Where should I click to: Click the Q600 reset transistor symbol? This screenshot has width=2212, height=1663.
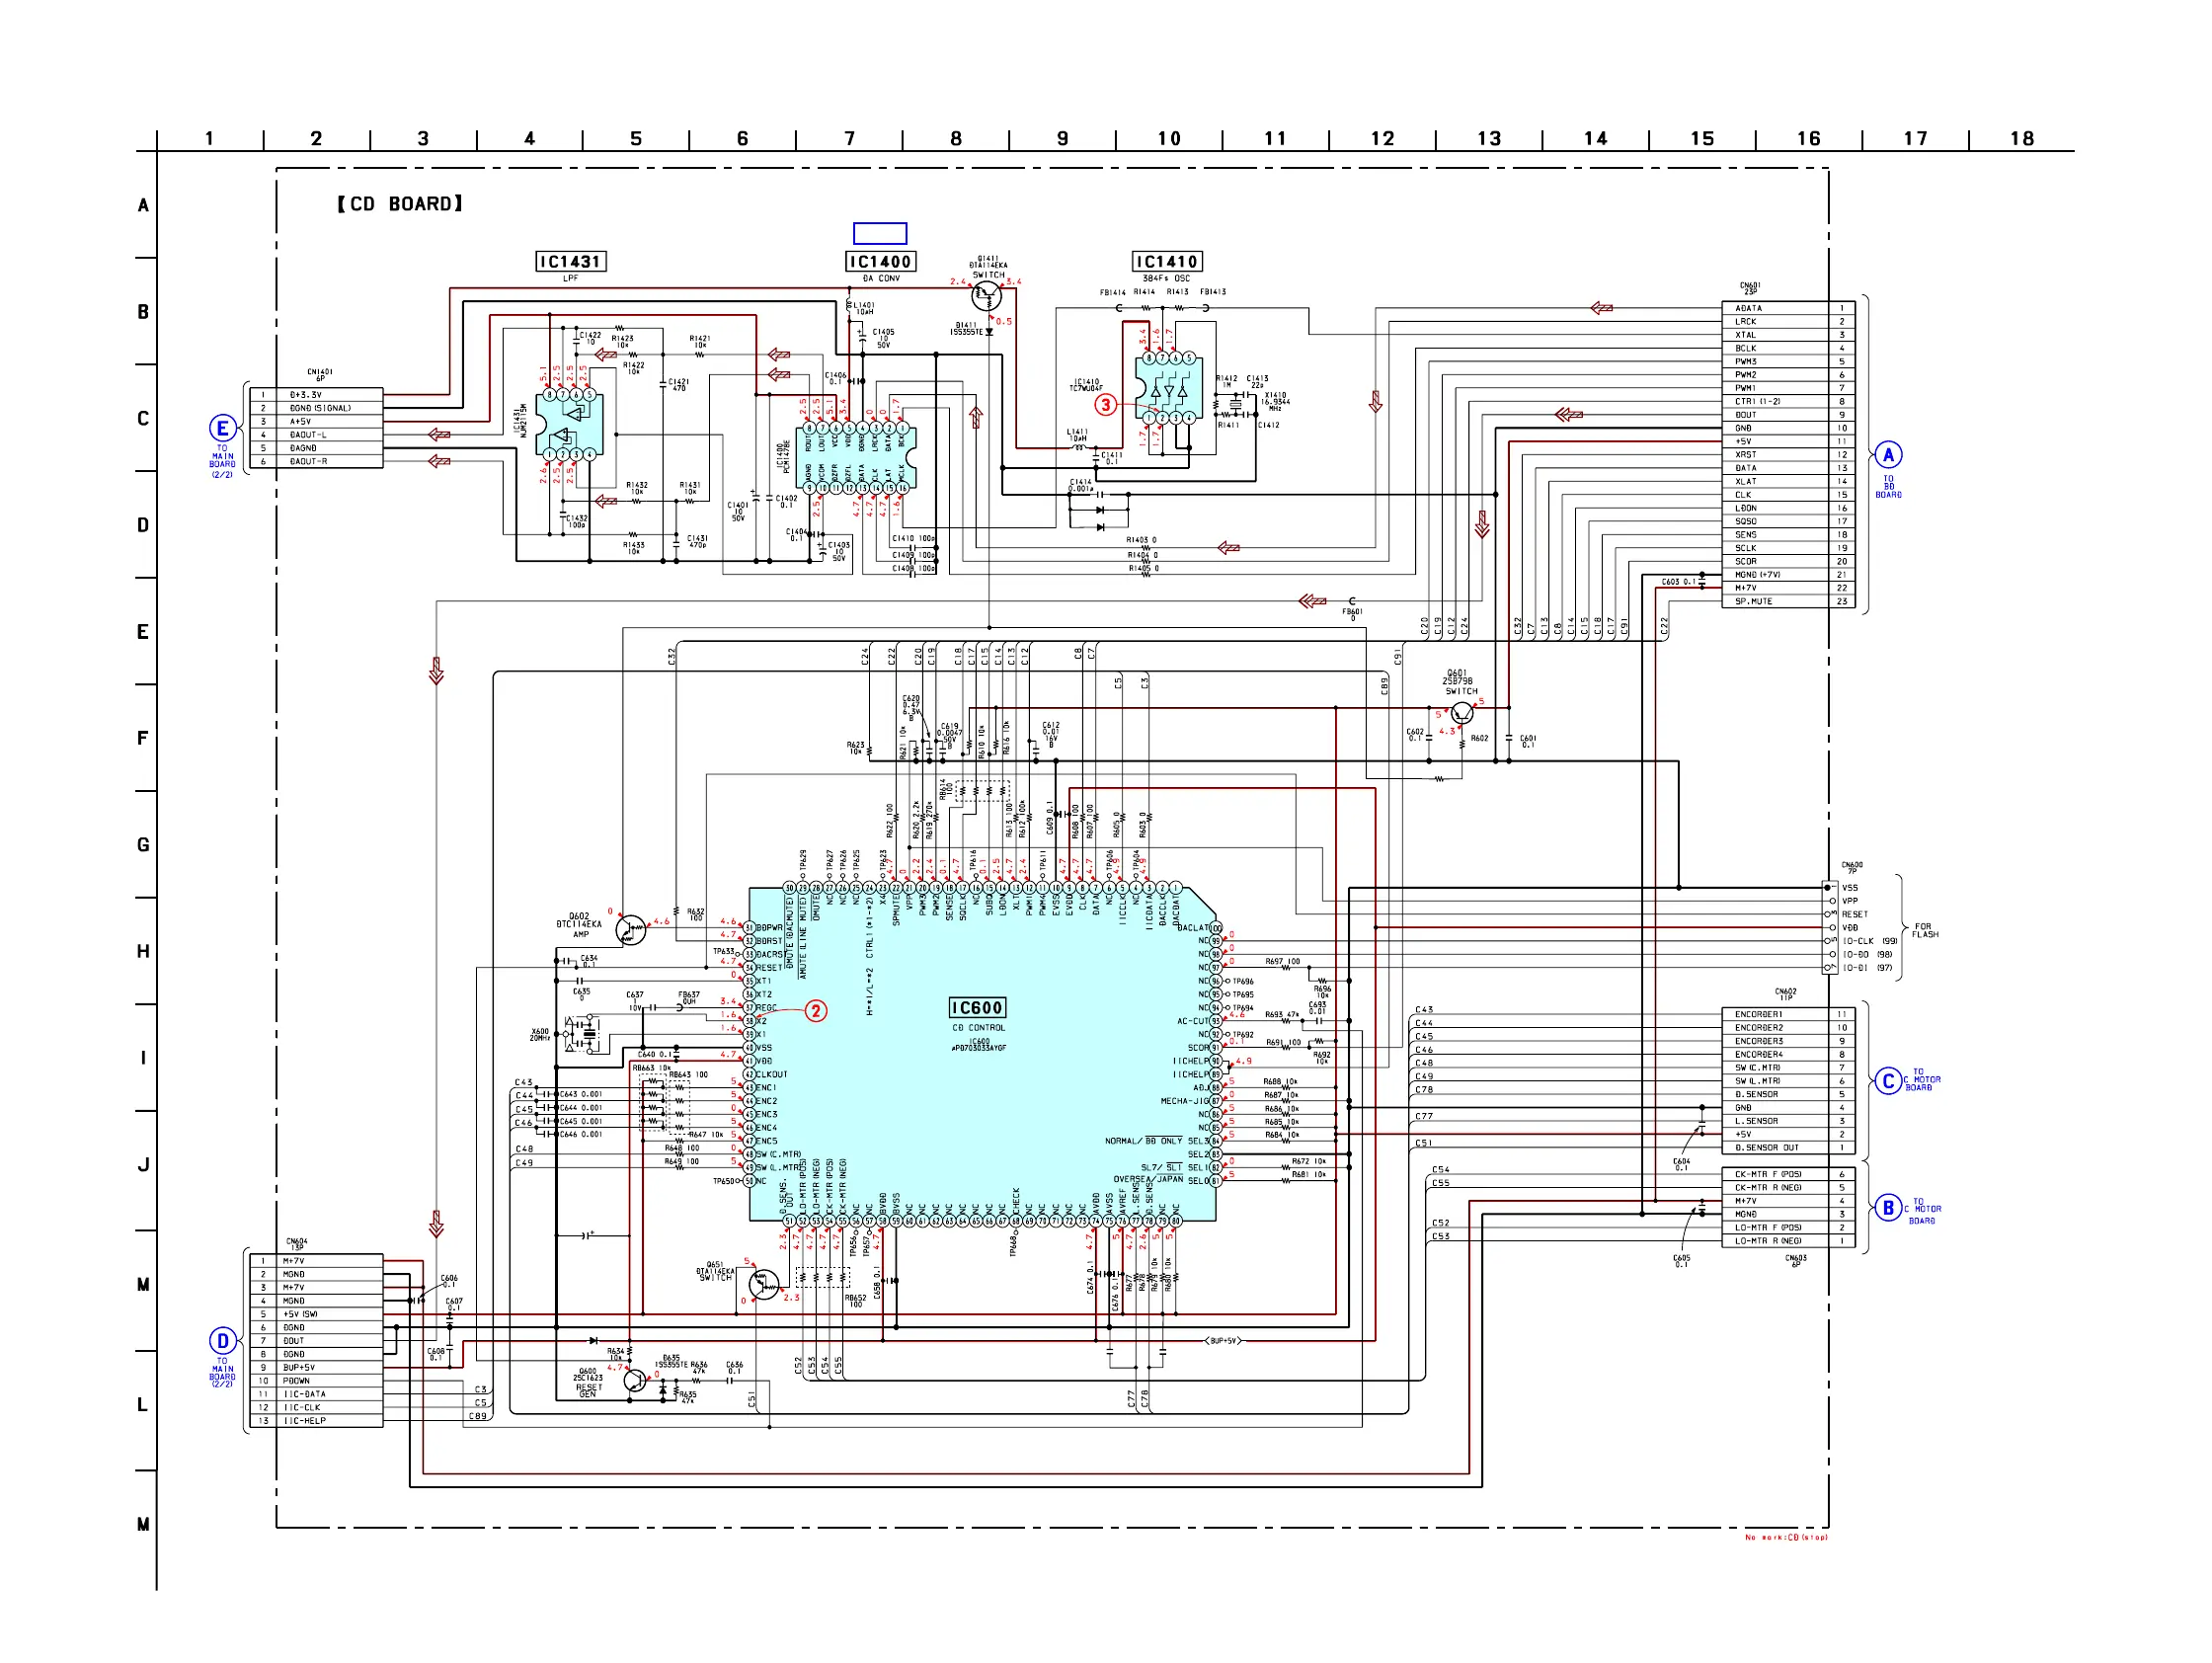pyautogui.click(x=635, y=1381)
